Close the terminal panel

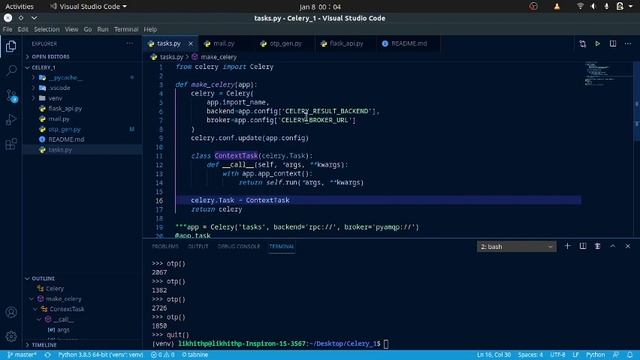coord(628,246)
